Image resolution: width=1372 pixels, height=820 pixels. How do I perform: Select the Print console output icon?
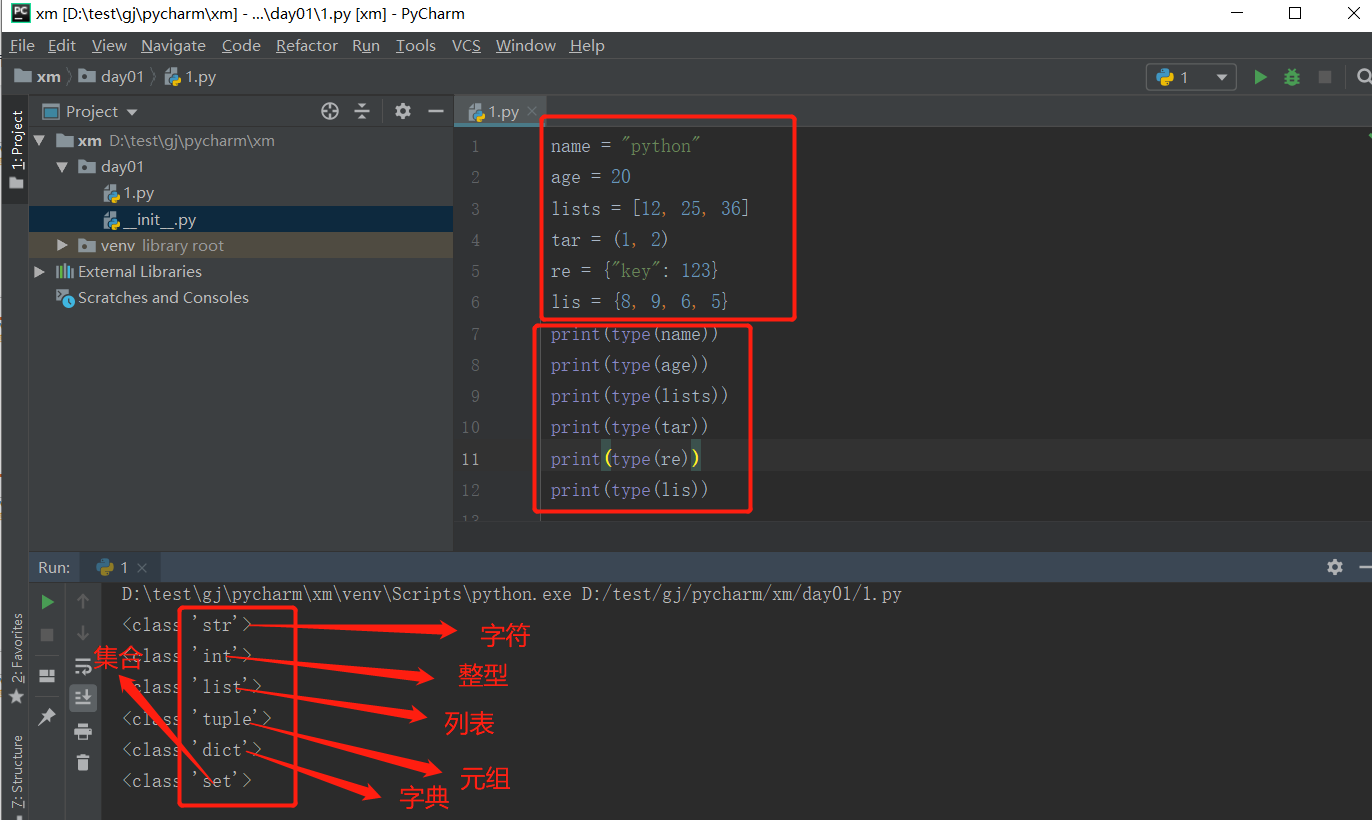point(83,731)
